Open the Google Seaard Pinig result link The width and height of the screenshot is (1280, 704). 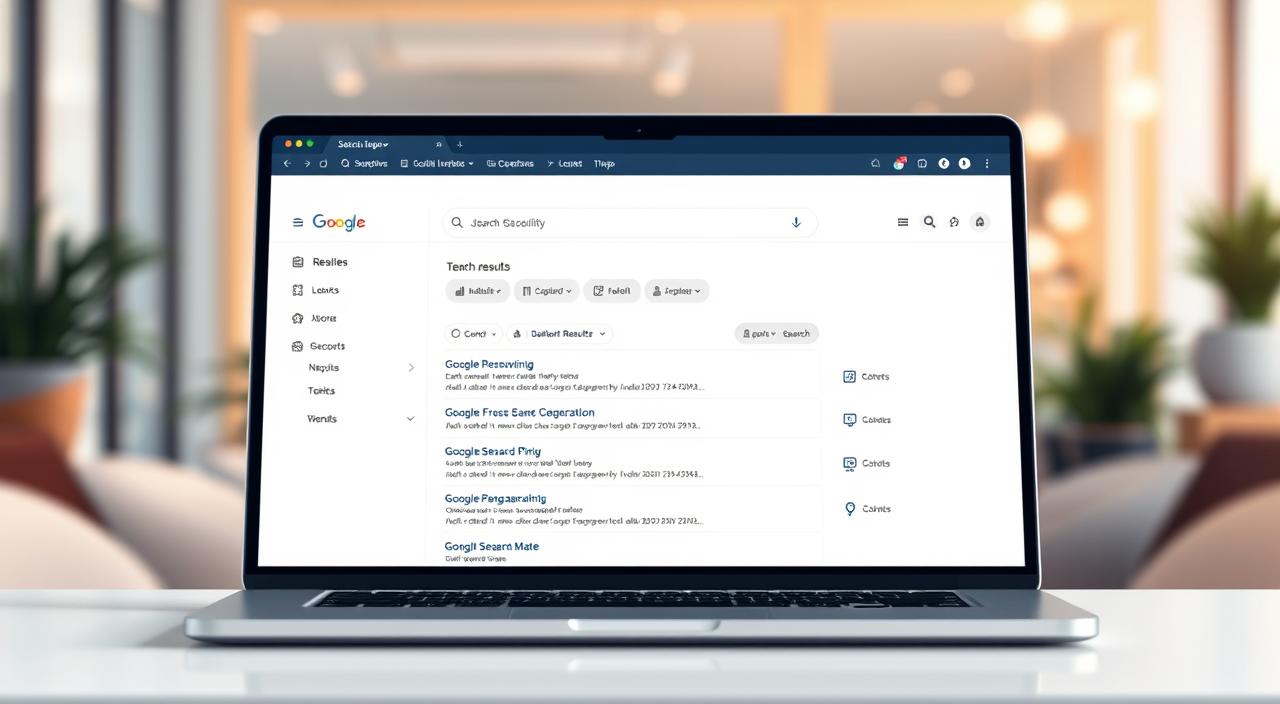tap(492, 452)
